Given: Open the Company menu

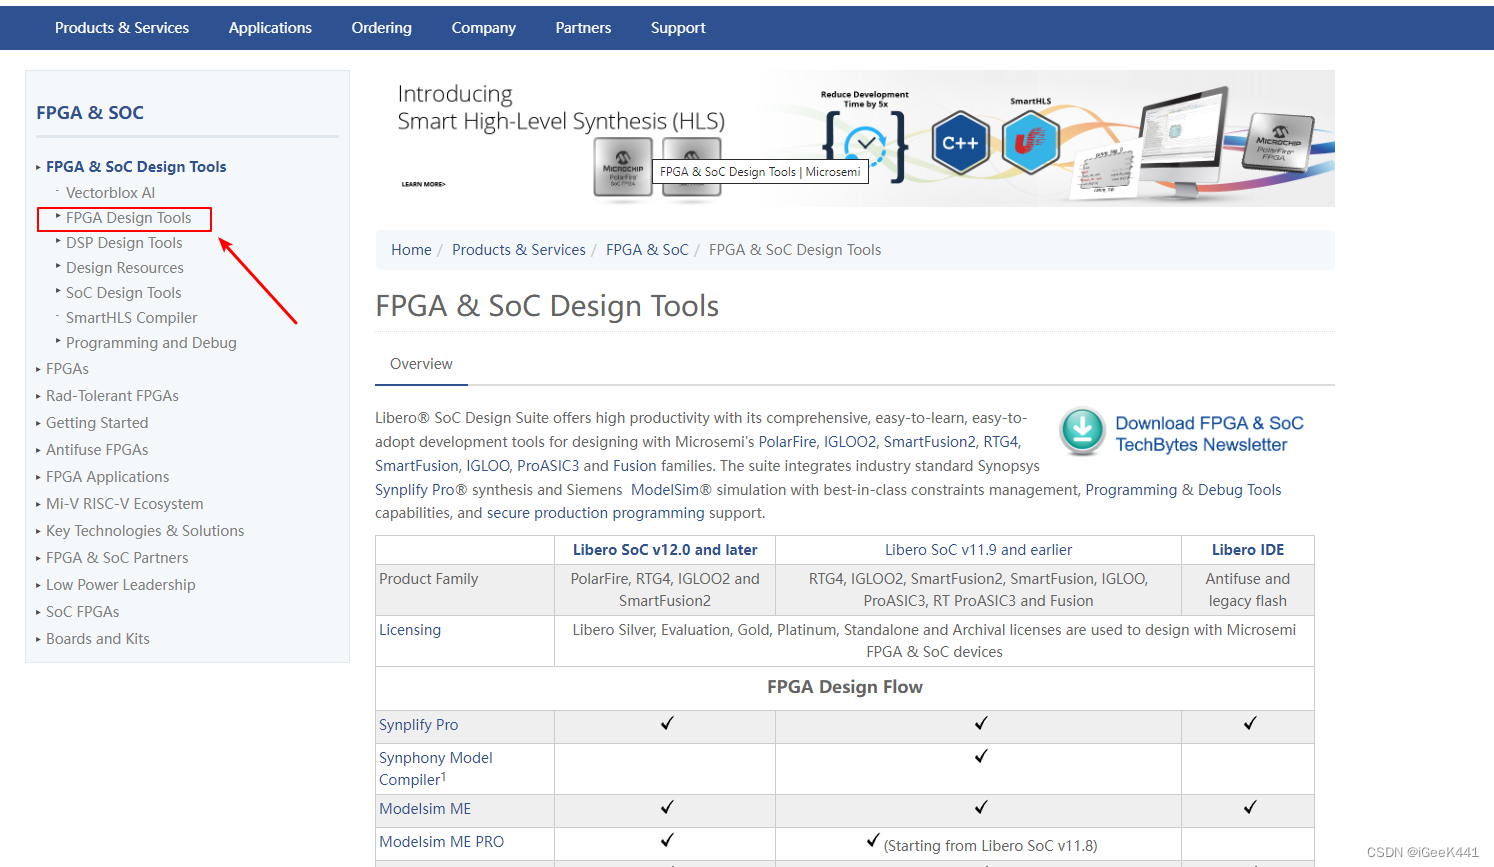Looking at the screenshot, I should 483,28.
